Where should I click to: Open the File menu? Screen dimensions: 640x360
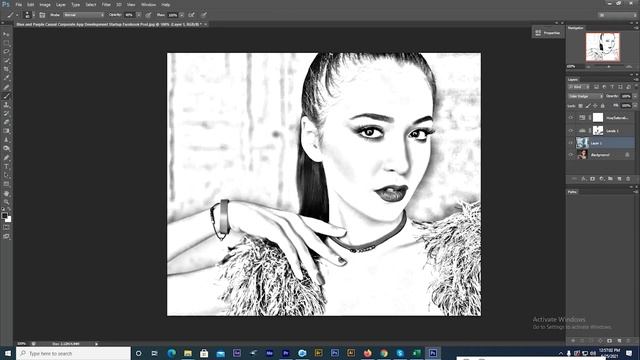click(19, 5)
